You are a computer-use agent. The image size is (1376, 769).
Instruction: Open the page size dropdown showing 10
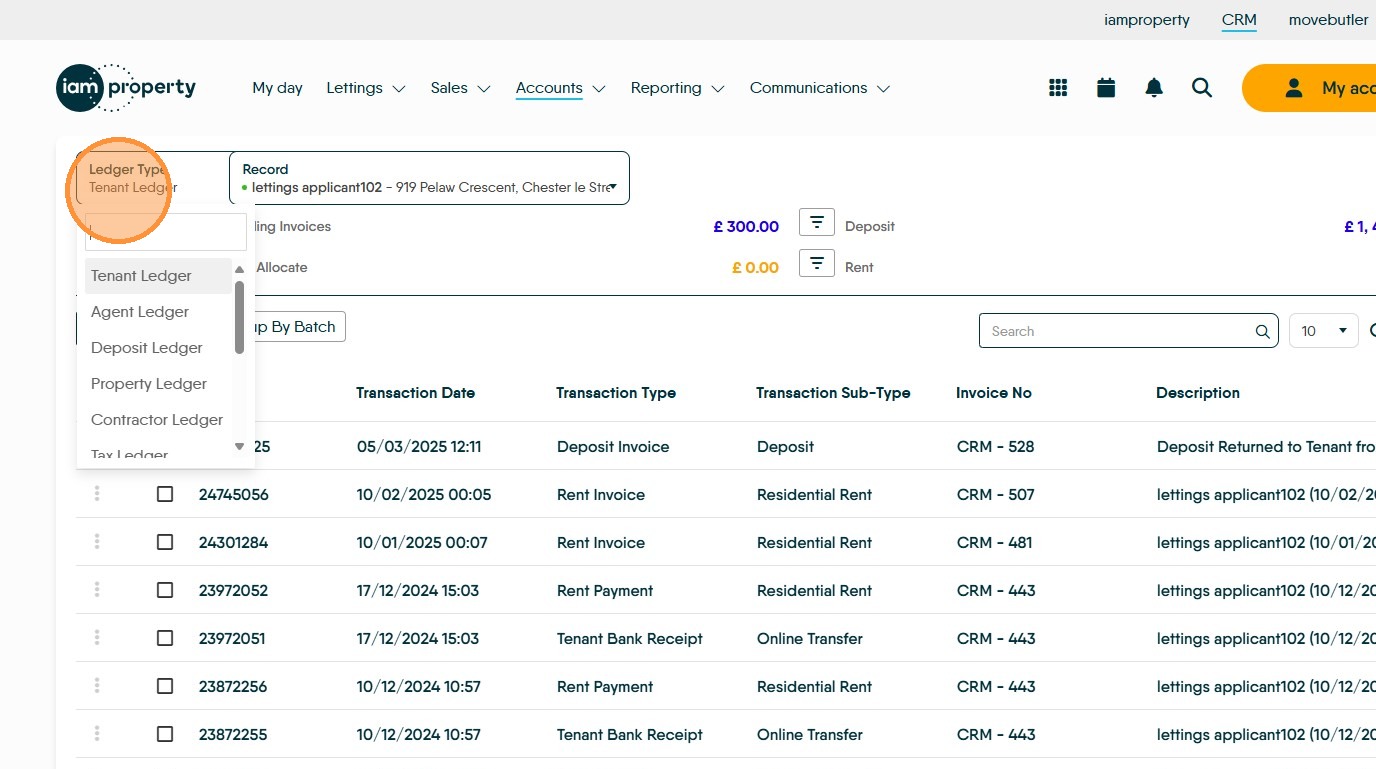click(x=1323, y=331)
